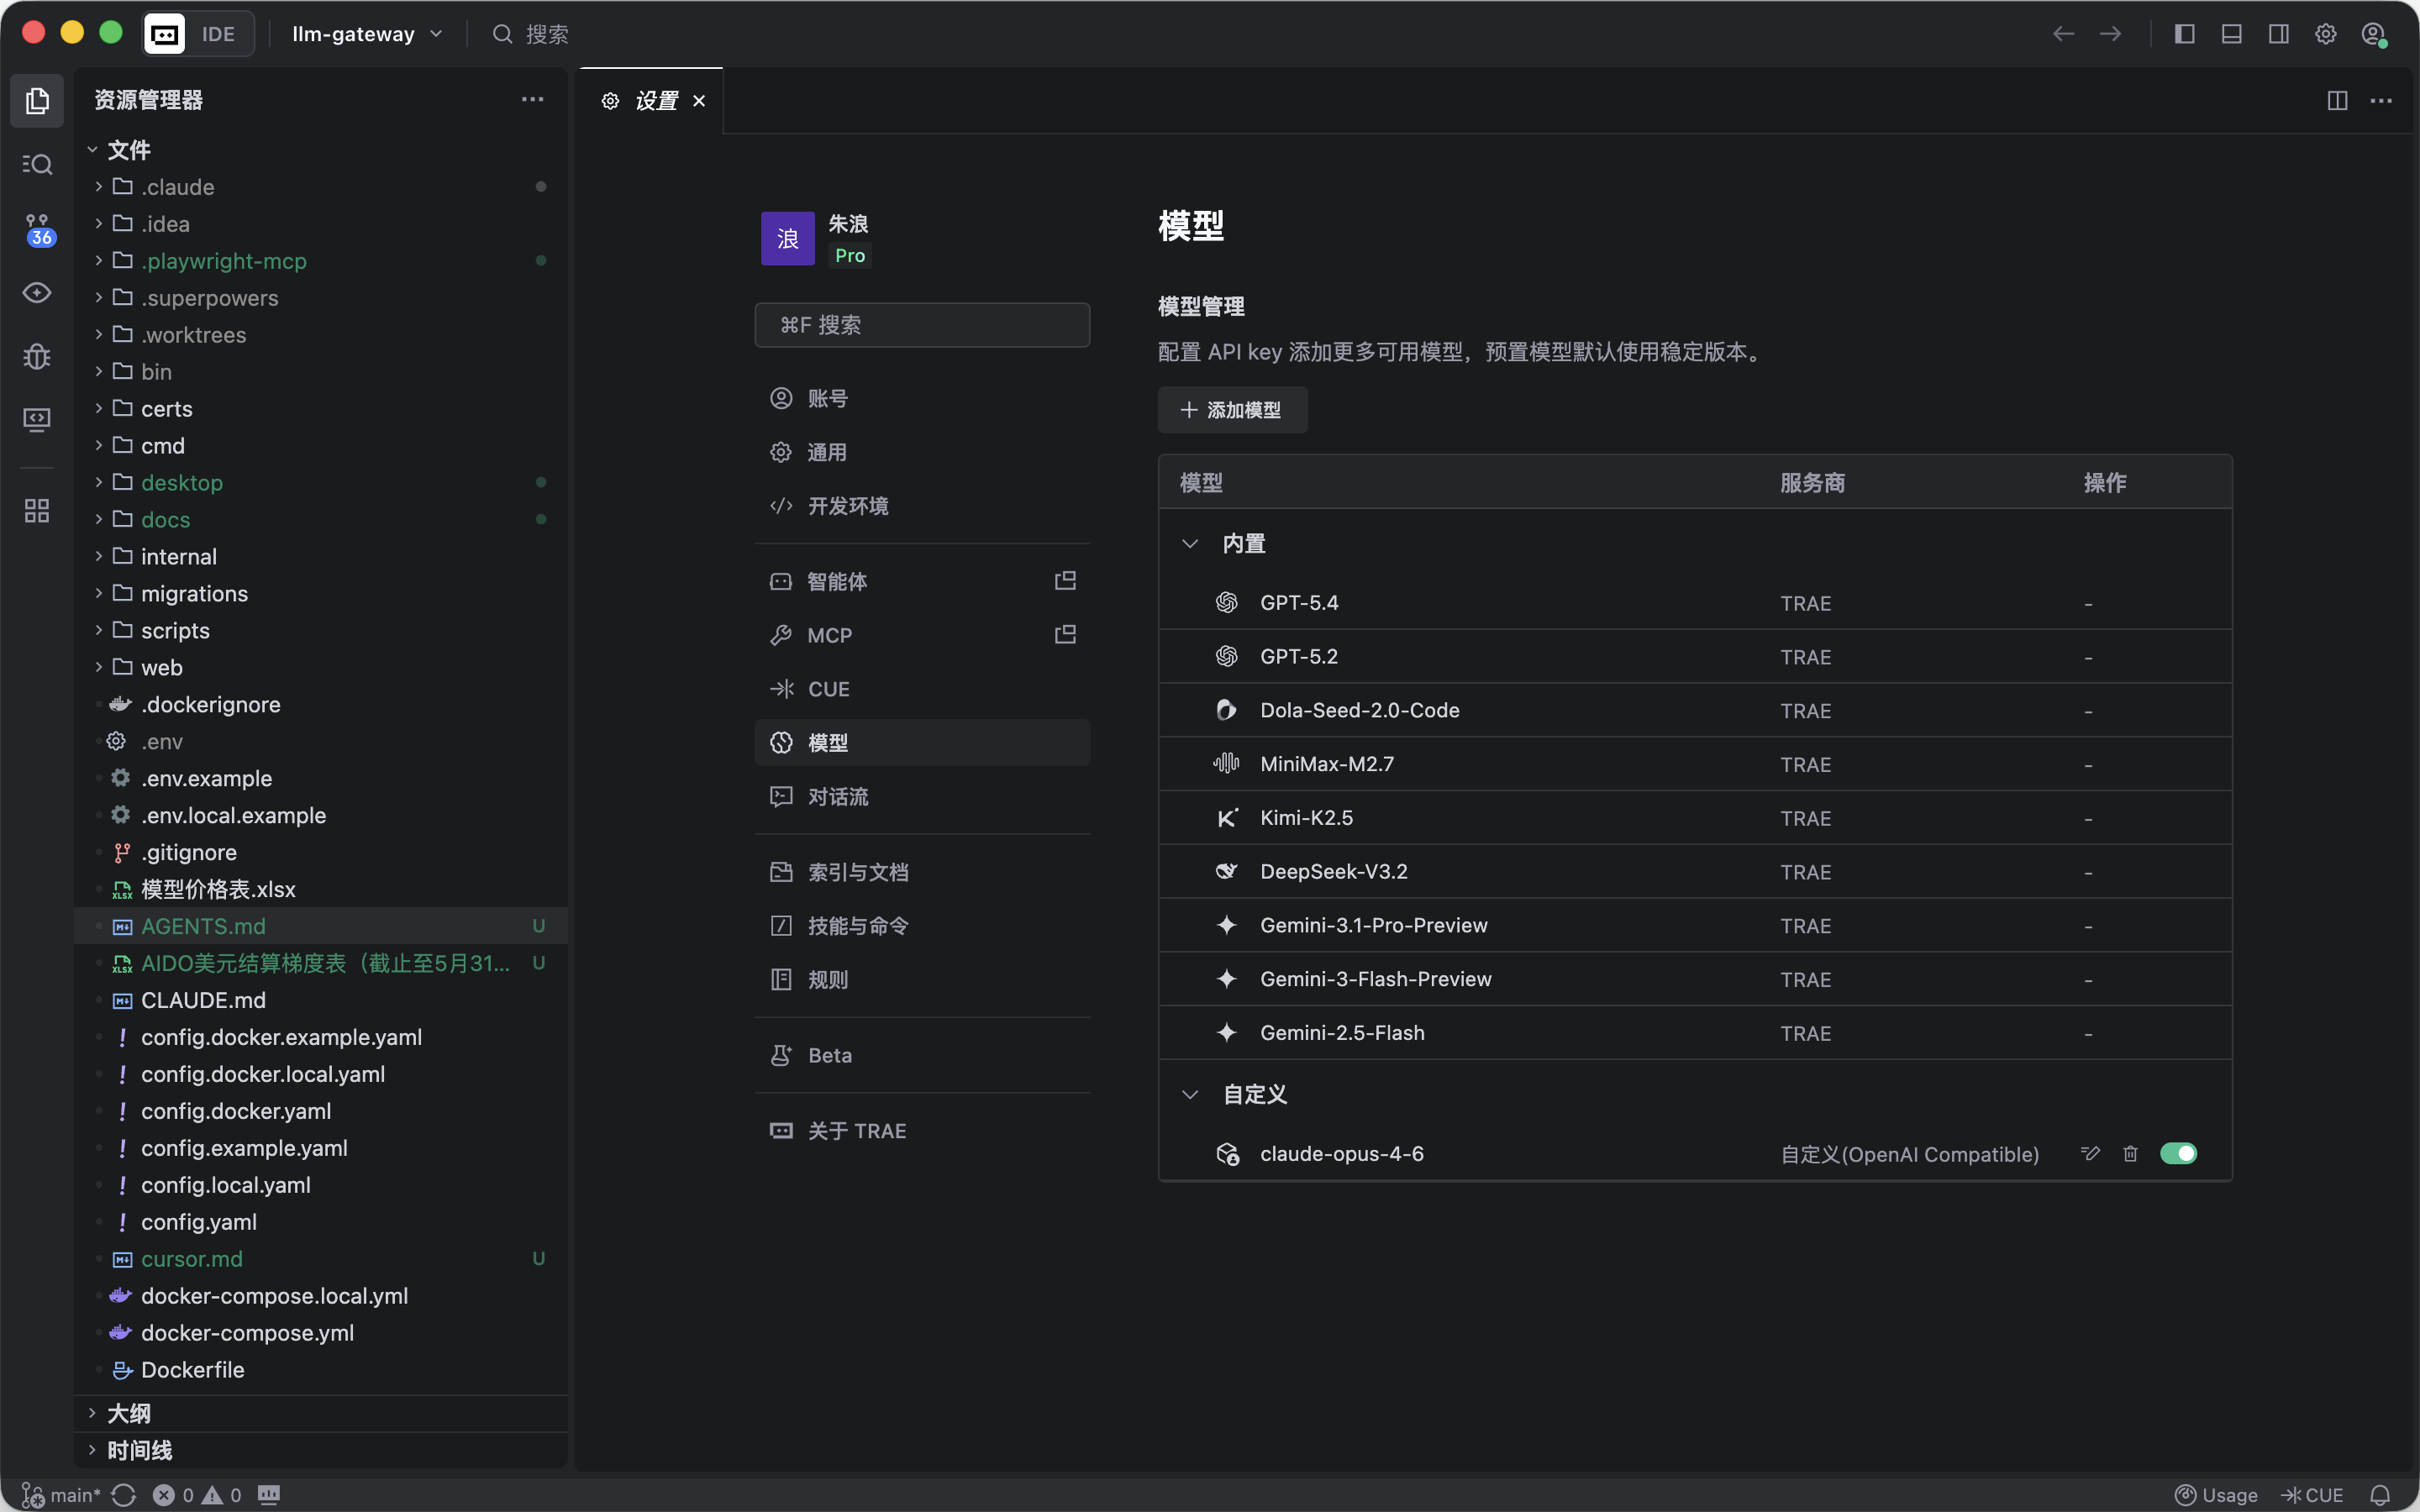The height and width of the screenshot is (1512, 2420).
Task: Open the extensions grid icon in activity bar
Action: pos(37,511)
